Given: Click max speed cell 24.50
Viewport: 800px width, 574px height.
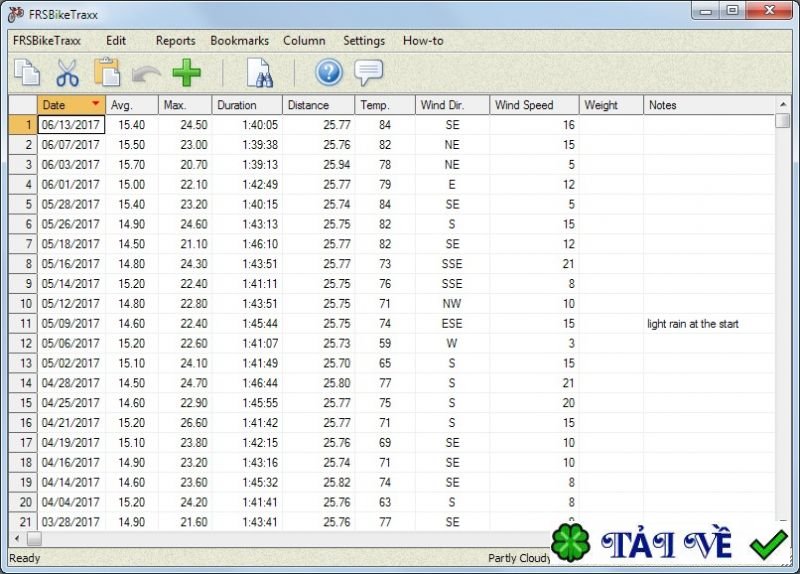Looking at the screenshot, I should click(185, 124).
